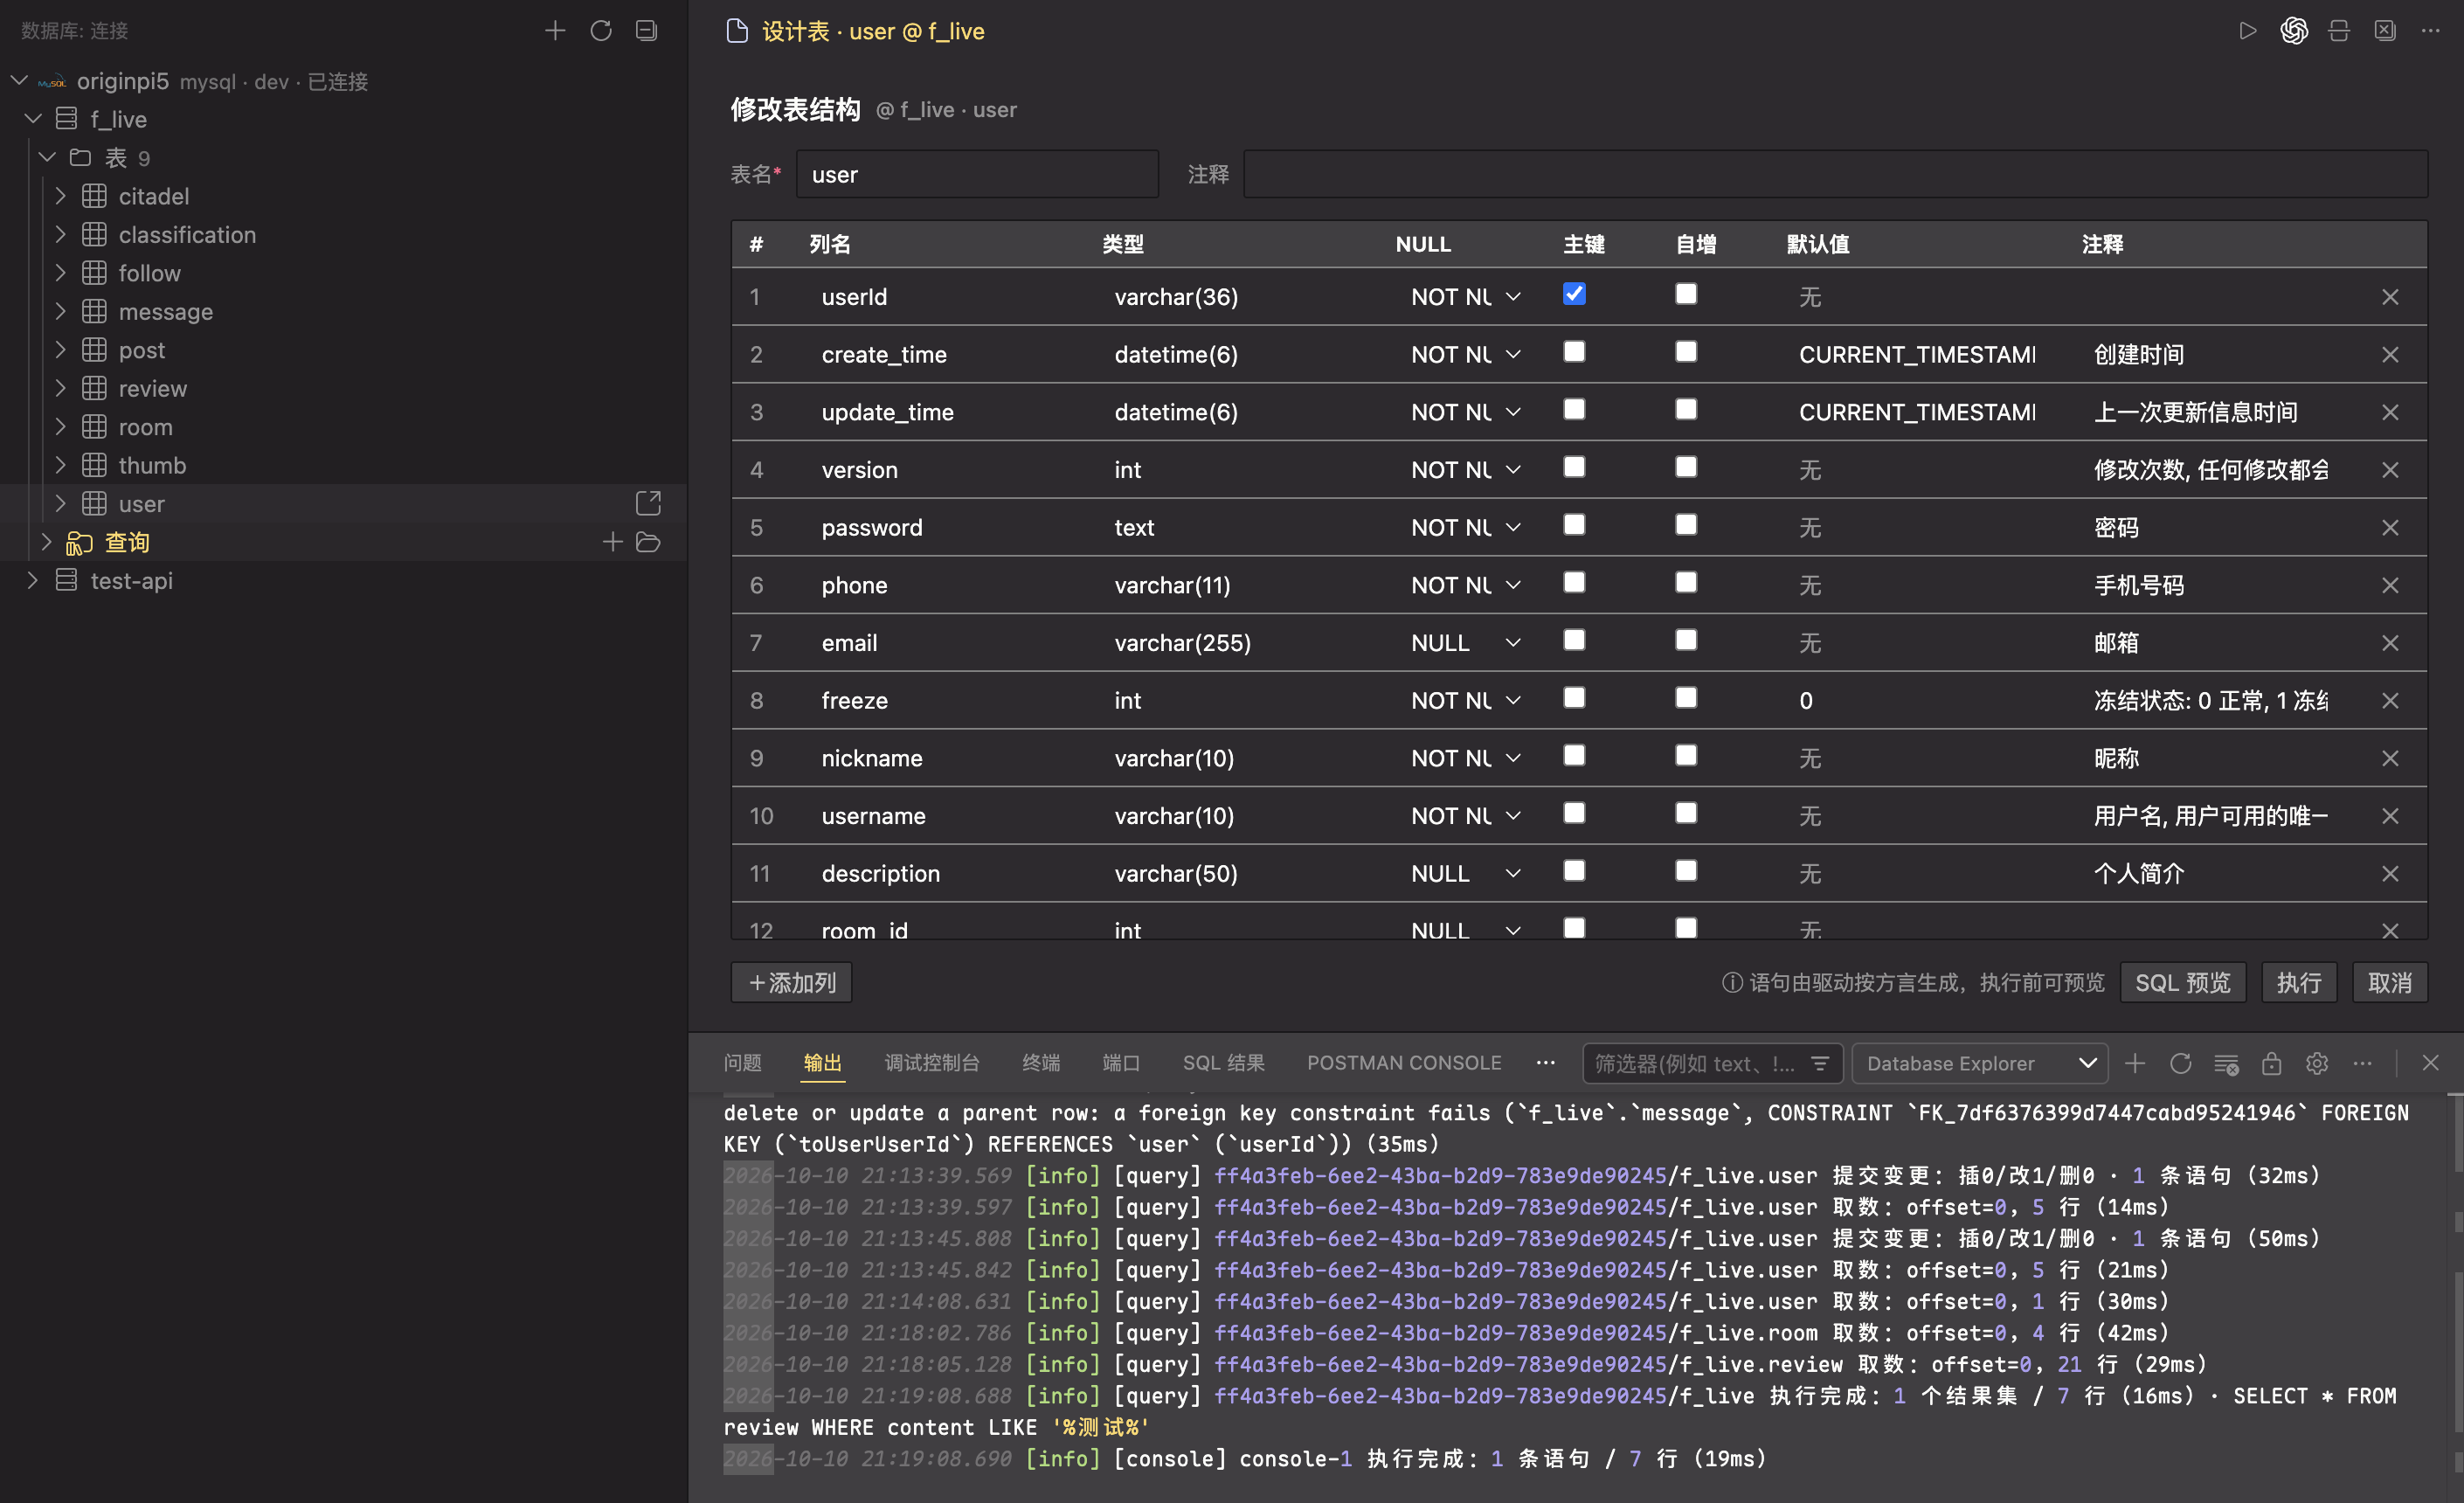Refresh the database connections list
Image resolution: width=2464 pixels, height=1503 pixels.
tap(601, 30)
